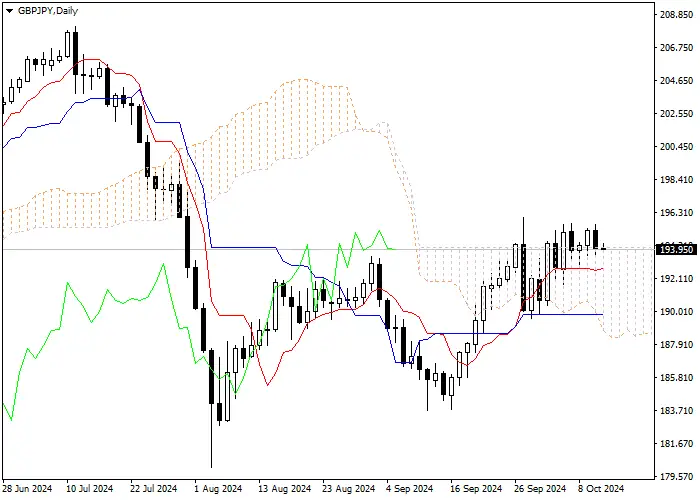Click the 185.810 price level
The image size is (700, 500).
[676, 378]
